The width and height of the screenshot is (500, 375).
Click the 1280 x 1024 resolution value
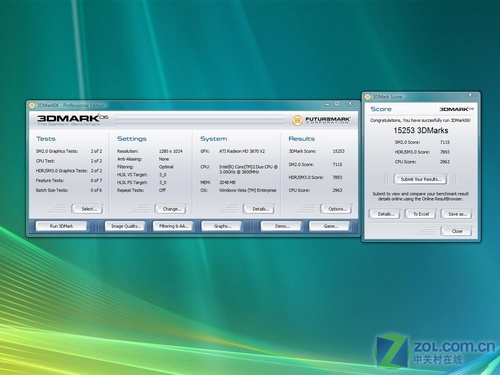171,151
